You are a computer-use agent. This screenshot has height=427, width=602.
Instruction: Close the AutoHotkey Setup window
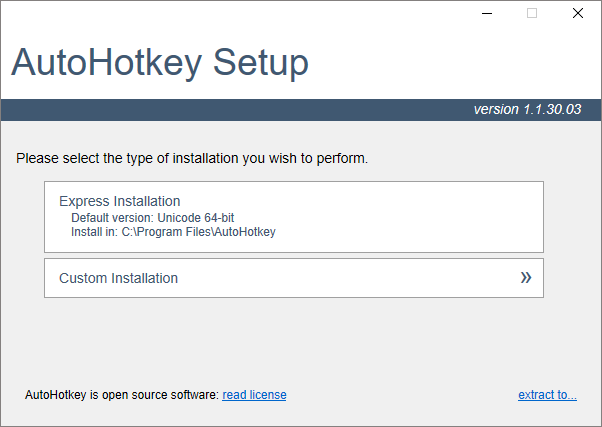577,13
